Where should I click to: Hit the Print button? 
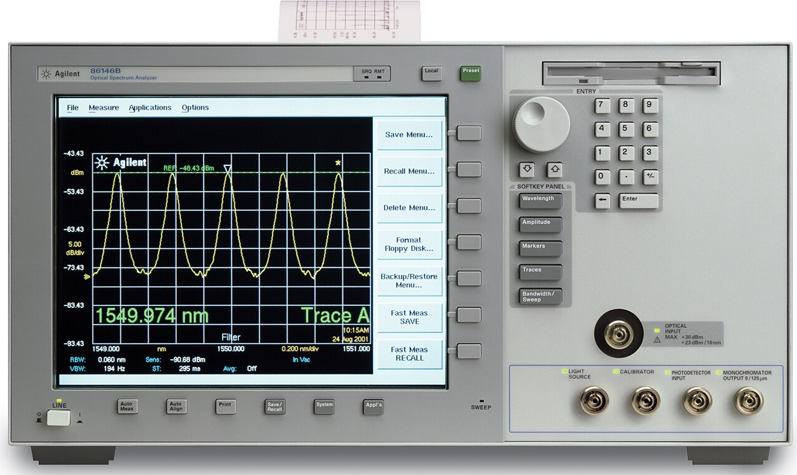pos(225,406)
